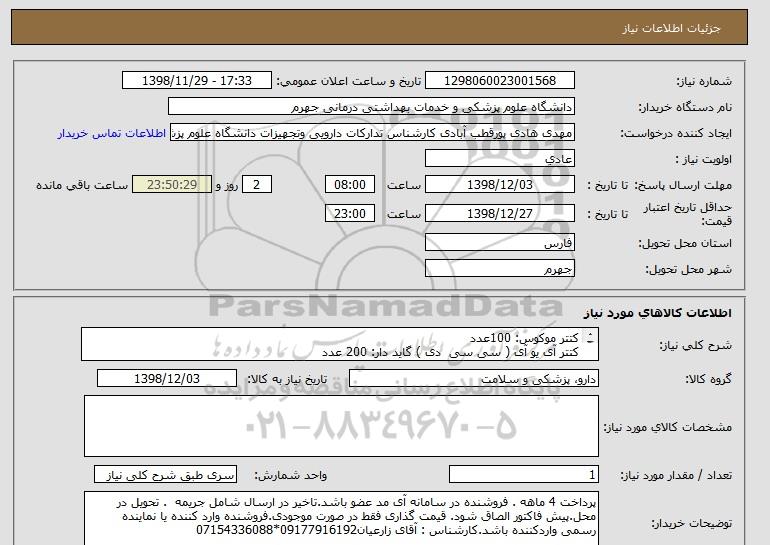Click the section title اطلاعات کالاهای مورد نیاز
The height and width of the screenshot is (545, 770).
[658, 313]
